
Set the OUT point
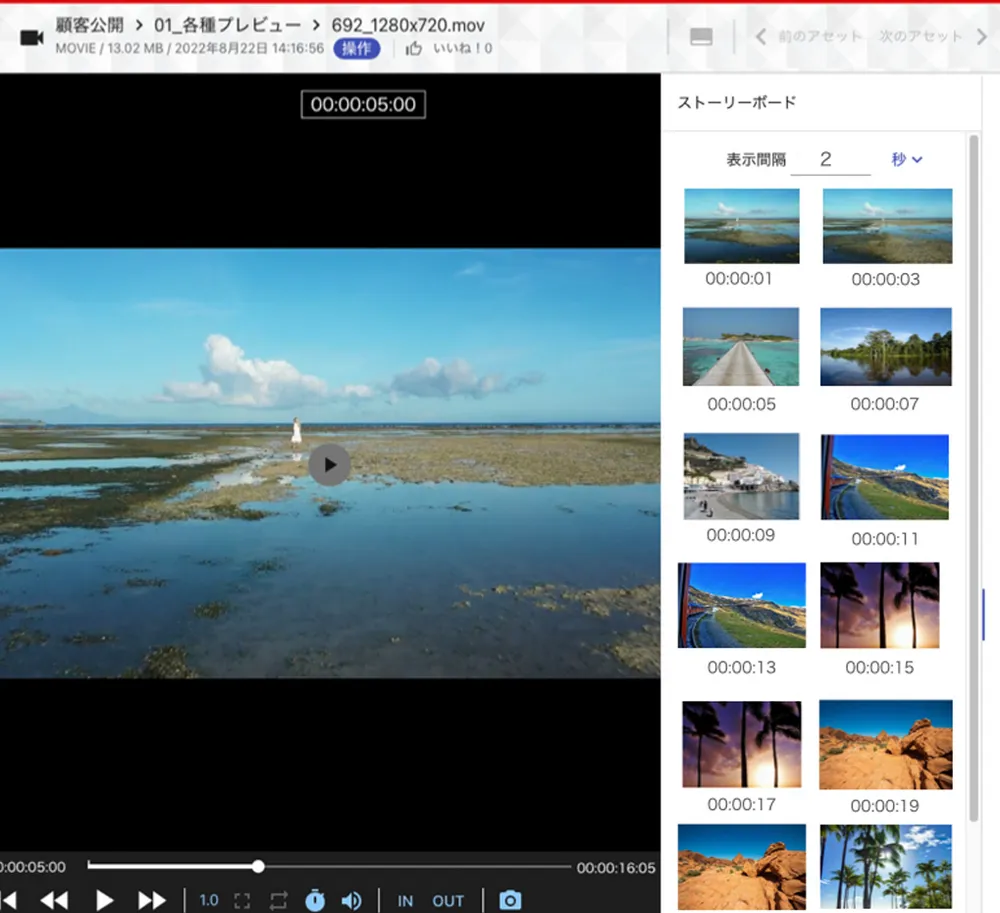click(448, 901)
